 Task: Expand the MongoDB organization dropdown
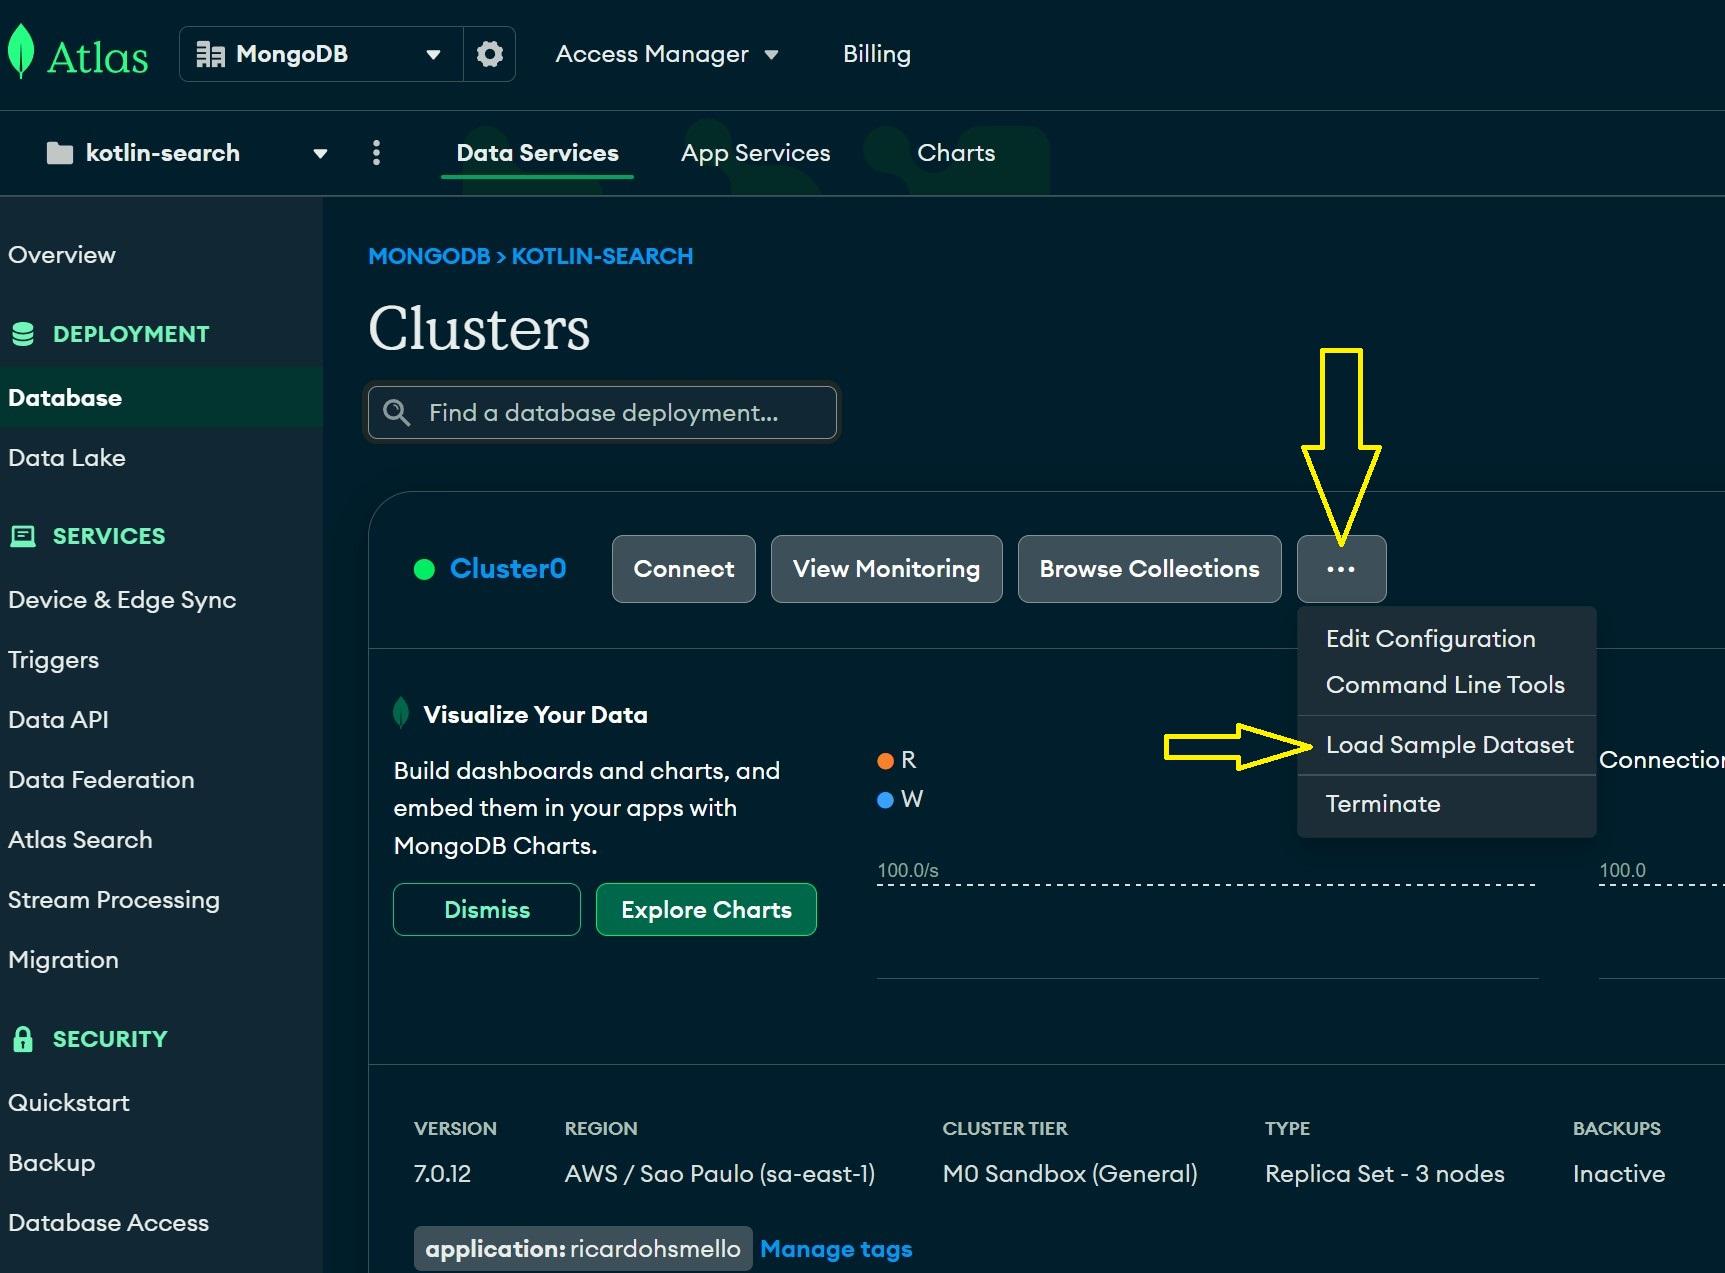[x=433, y=54]
